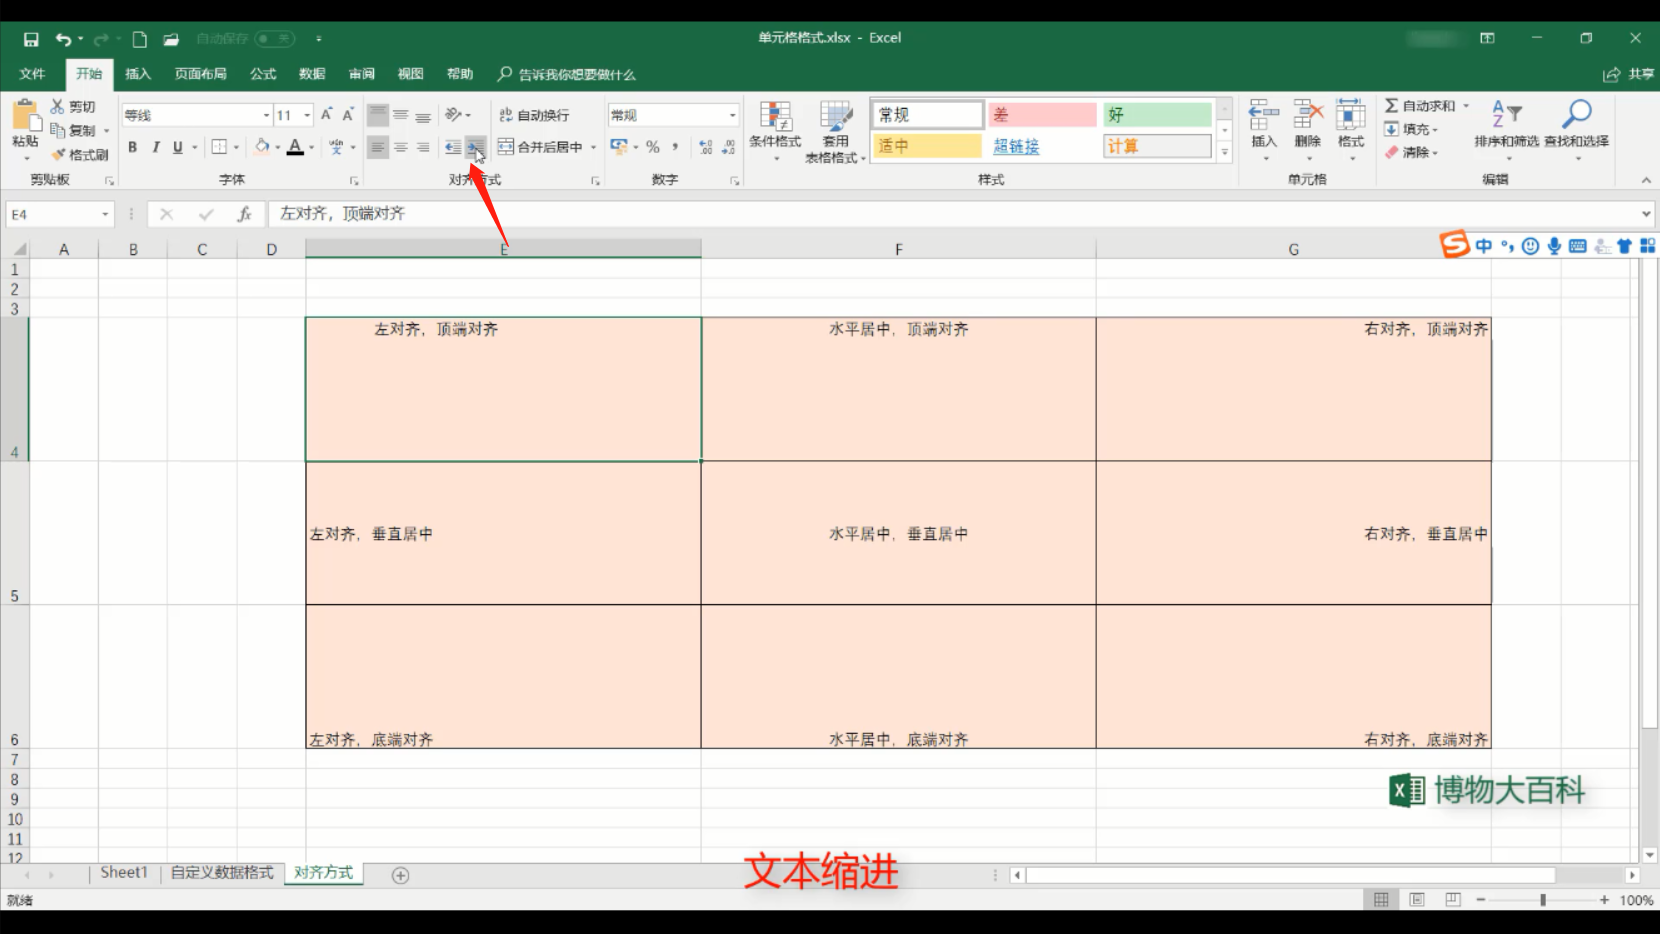This screenshot has height=934, width=1660.
Task: Open the Page Layout (页面布局) tab
Action: click(200, 74)
